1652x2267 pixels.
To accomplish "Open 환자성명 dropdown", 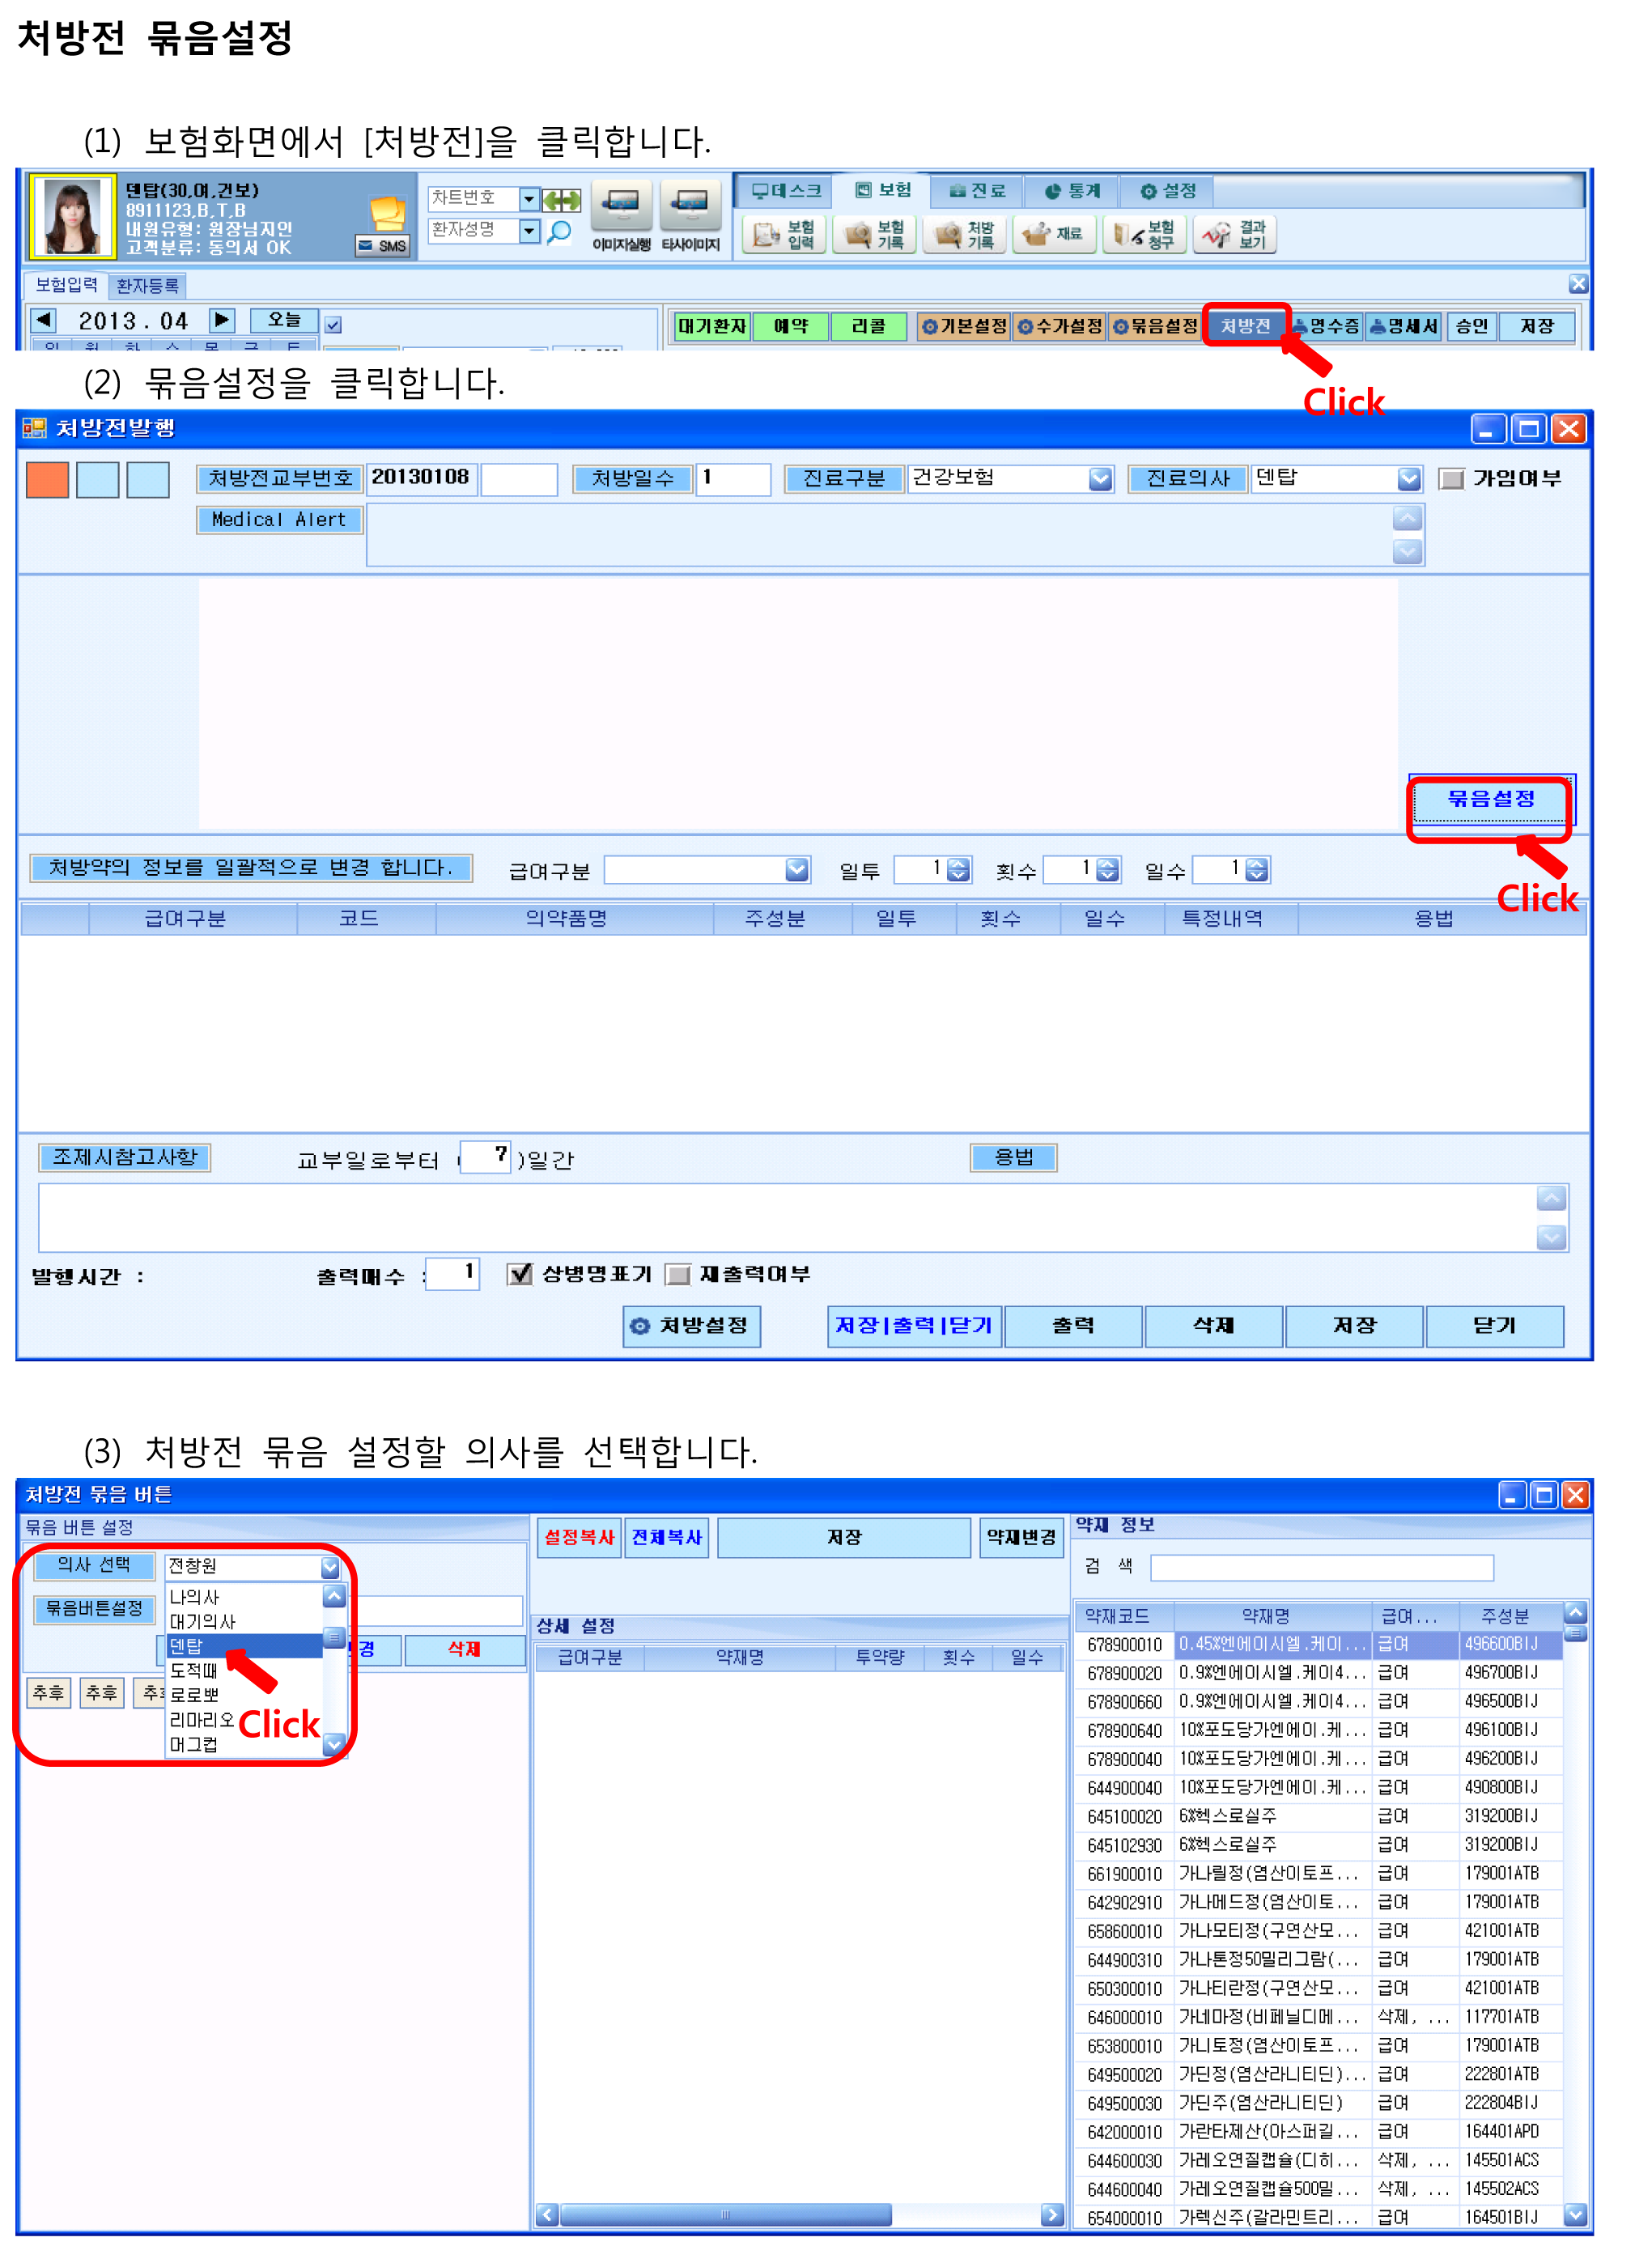I will (529, 231).
